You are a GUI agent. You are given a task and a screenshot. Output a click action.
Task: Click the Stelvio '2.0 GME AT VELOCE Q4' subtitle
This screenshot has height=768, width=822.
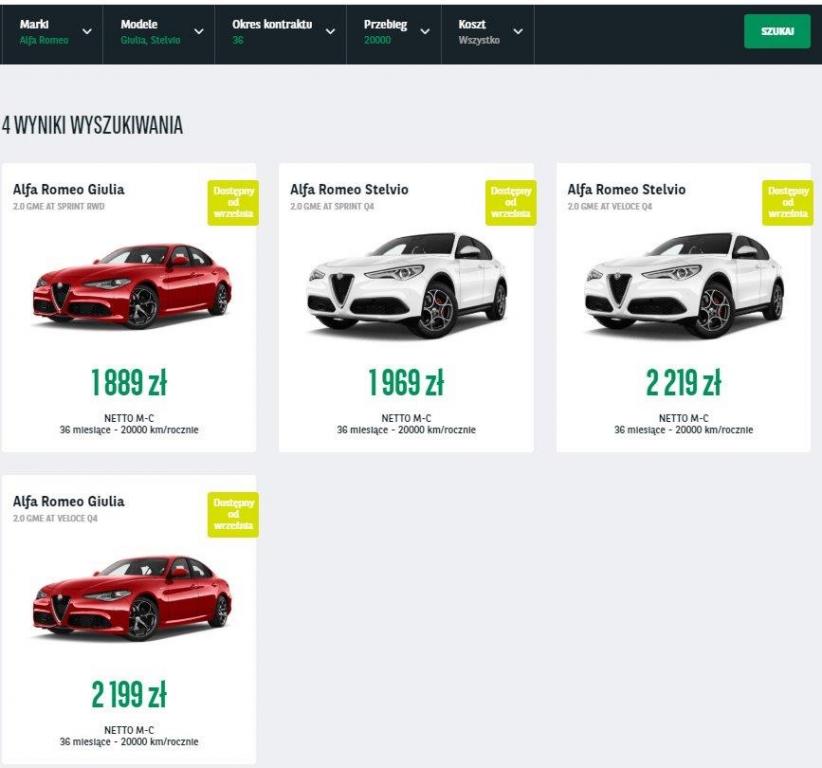tap(610, 207)
